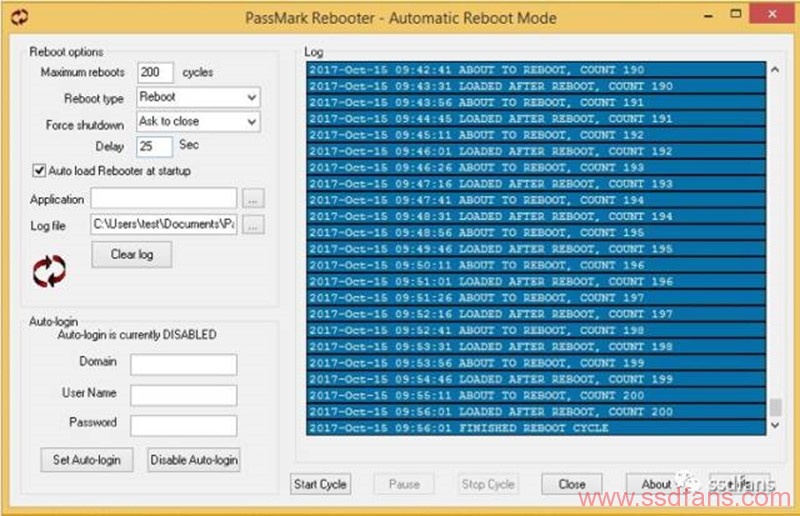Screen dimensions: 800x516
Task: Select log row FINISHED REBOOT CYCLE
Action: [x=536, y=428]
